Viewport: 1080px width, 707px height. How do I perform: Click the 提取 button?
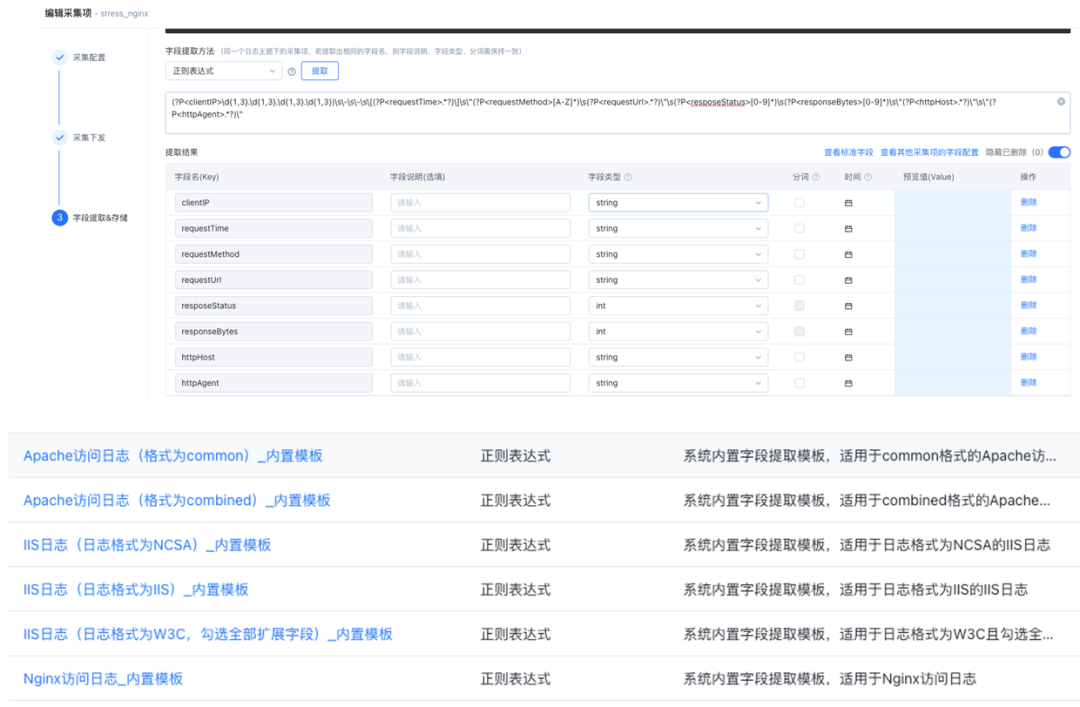[320, 71]
